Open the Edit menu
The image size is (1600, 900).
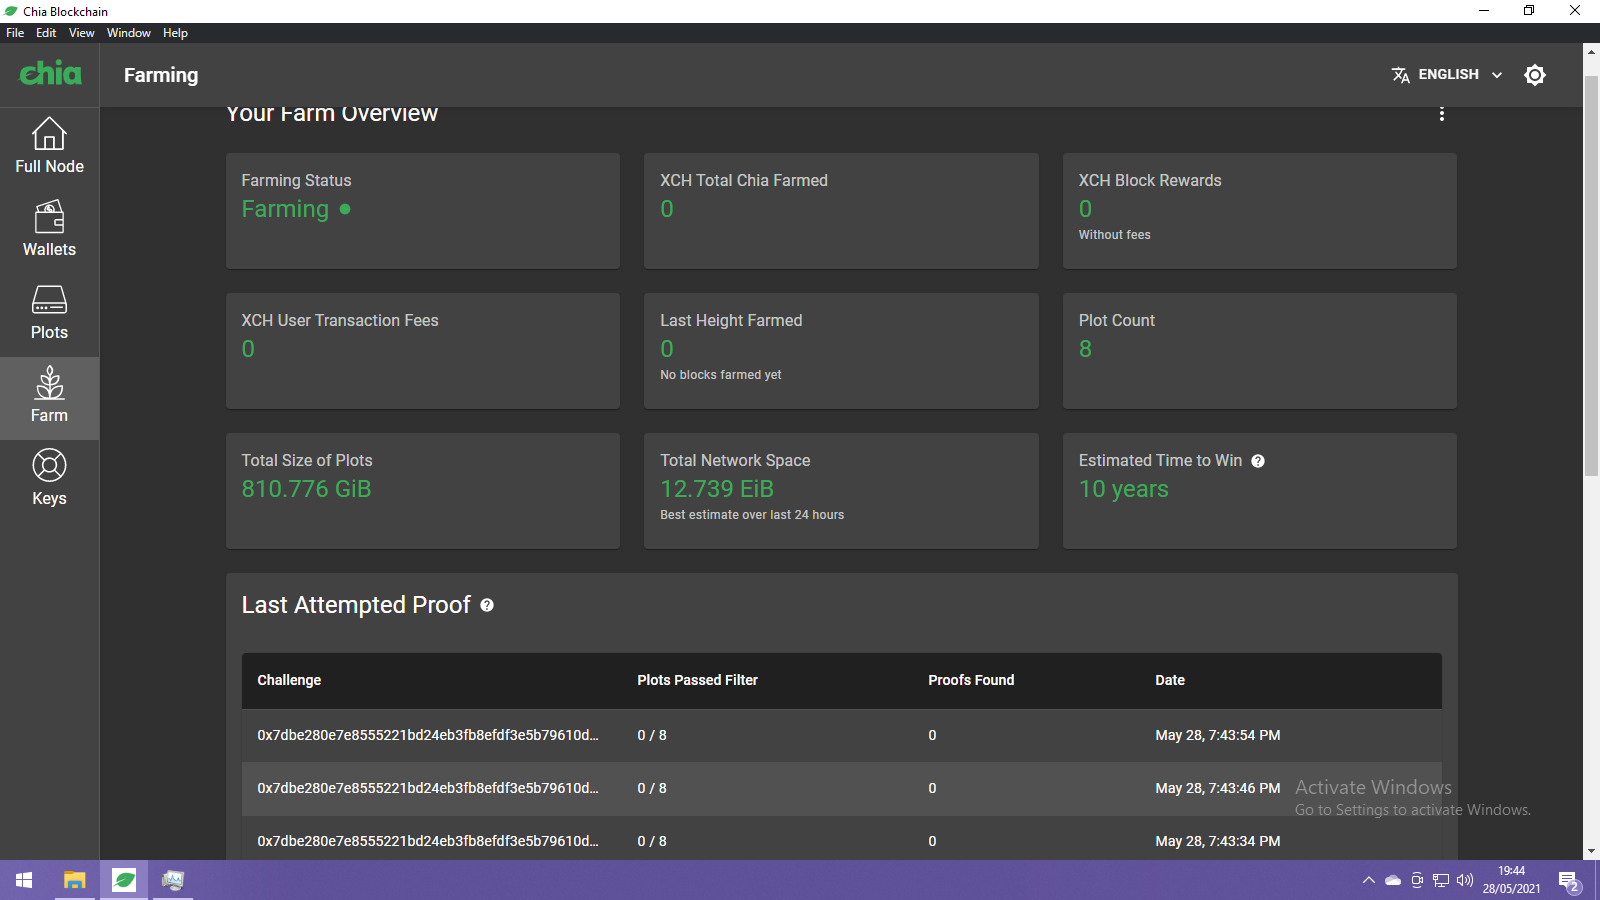46,33
